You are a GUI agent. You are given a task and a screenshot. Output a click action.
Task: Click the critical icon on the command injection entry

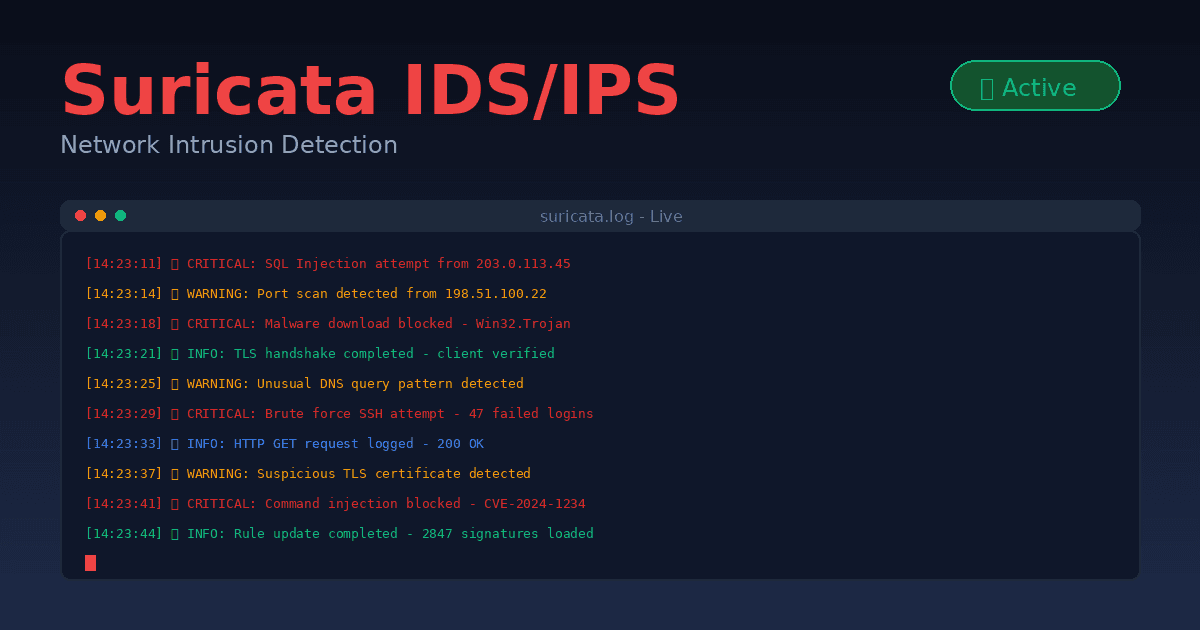(x=174, y=503)
